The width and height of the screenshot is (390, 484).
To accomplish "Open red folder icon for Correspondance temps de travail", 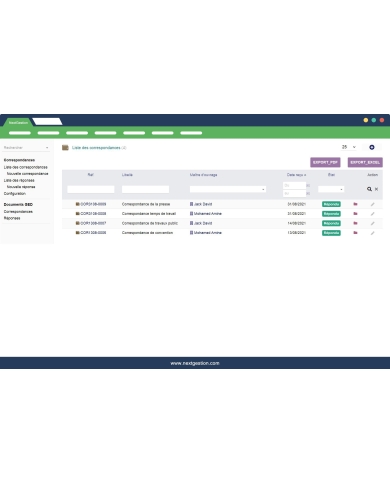I will pyautogui.click(x=355, y=214).
